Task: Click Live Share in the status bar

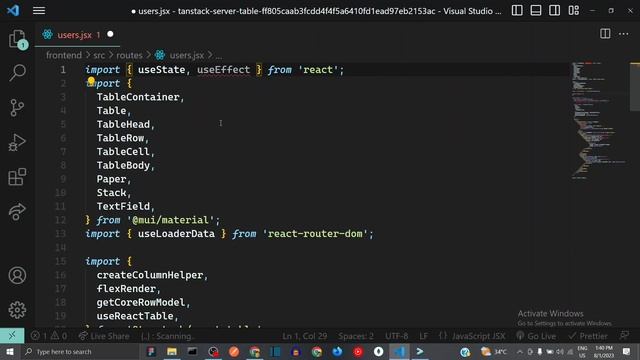Action: [104, 336]
